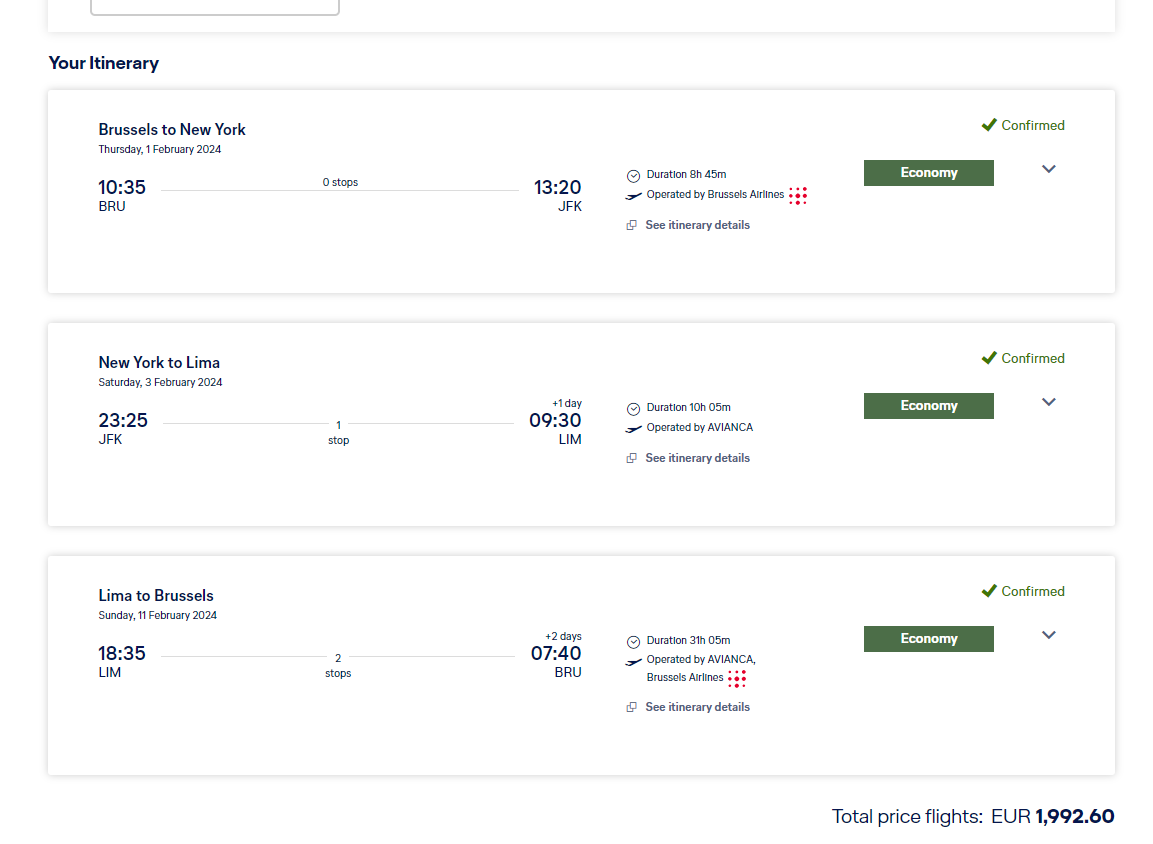1153x844 pixels.
Task: Click the clock icon beside Duration 31h 05m
Action: click(x=633, y=642)
